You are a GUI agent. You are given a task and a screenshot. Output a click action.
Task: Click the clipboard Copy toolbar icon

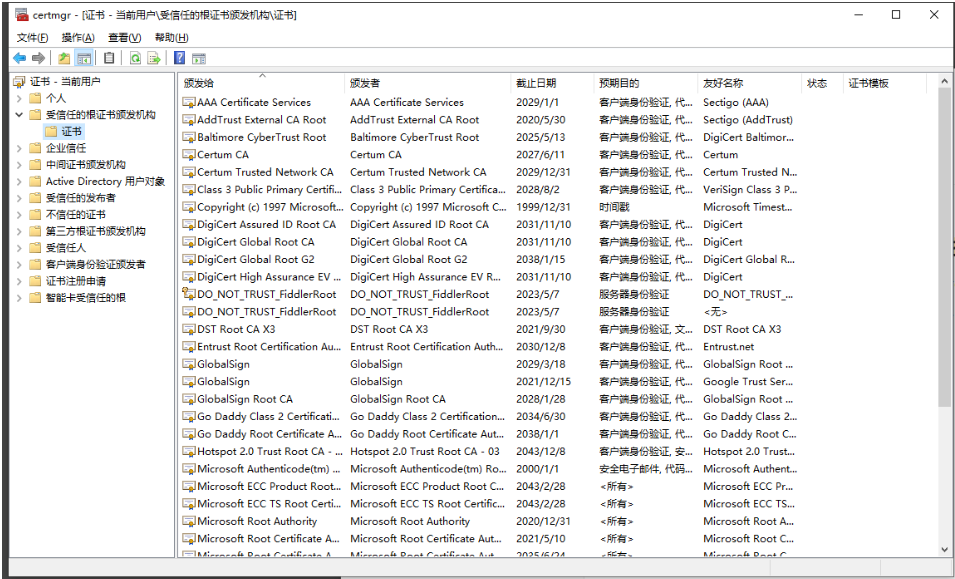(109, 58)
